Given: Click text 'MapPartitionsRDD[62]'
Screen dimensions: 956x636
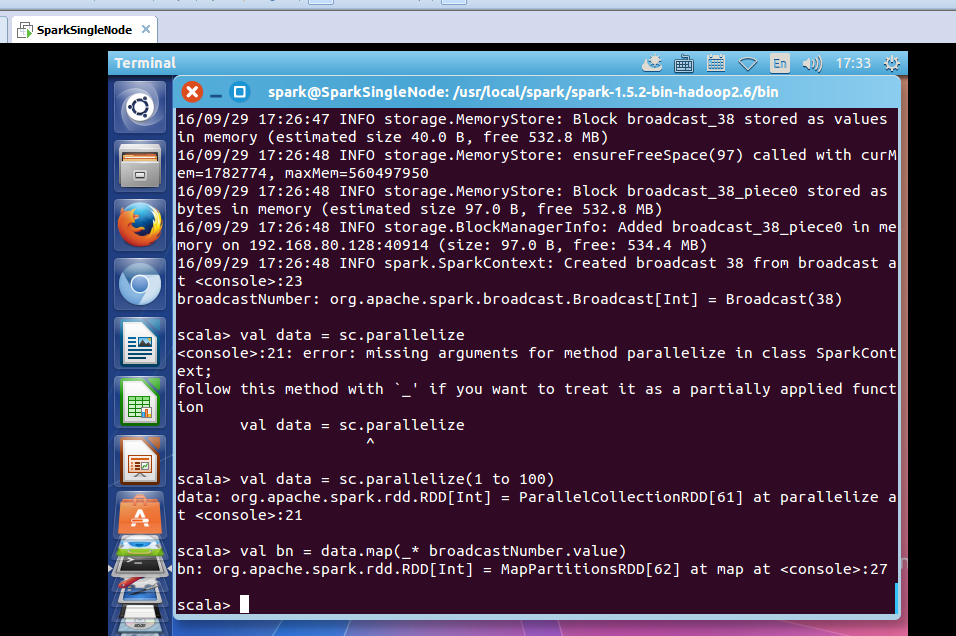Looking at the screenshot, I should pyautogui.click(x=590, y=570).
